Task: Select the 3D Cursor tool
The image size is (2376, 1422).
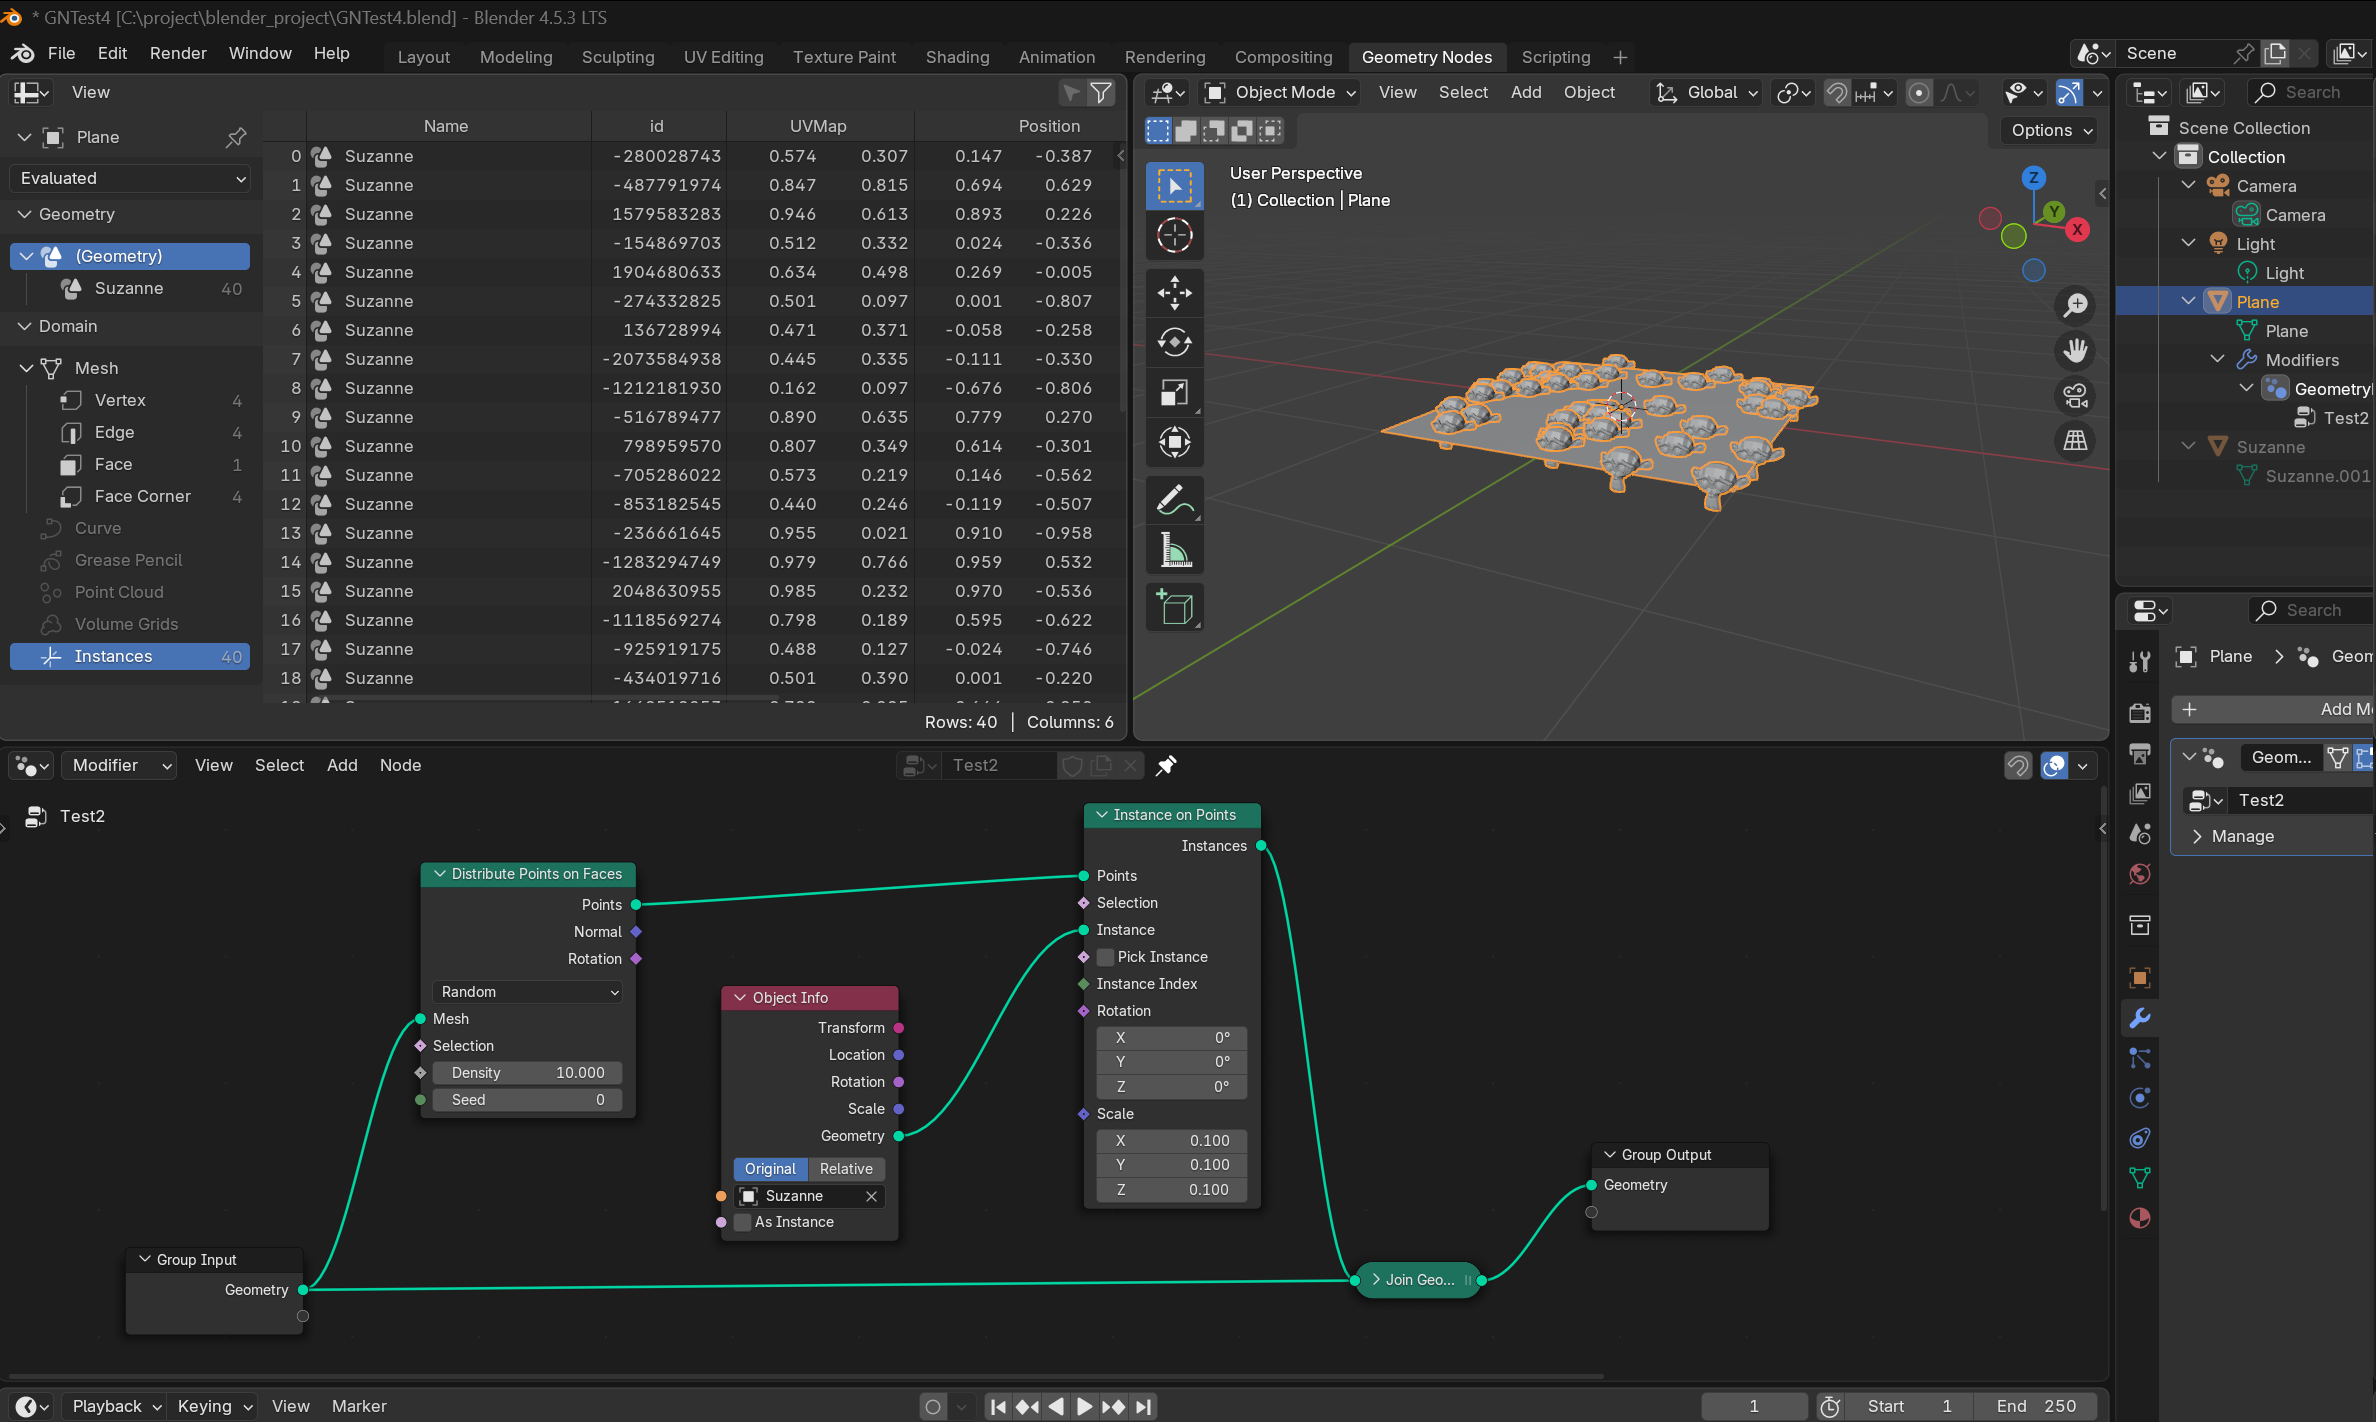Action: point(1174,235)
